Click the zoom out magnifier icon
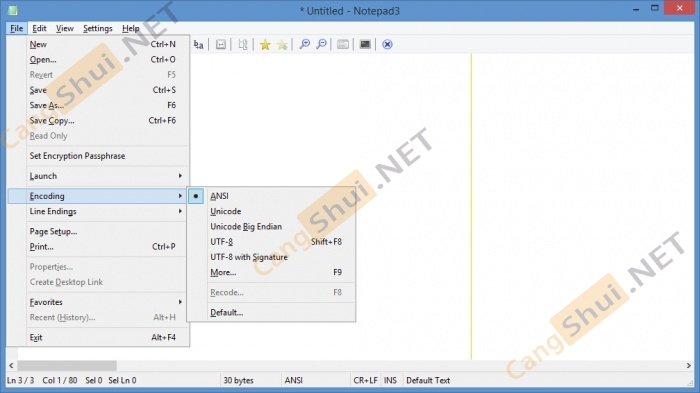The image size is (700, 393). (321, 44)
